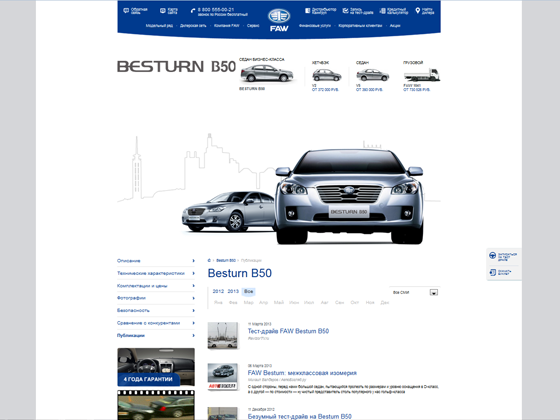Select the Все year filter
Image resolution: width=560 pixels, height=420 pixels.
click(249, 291)
